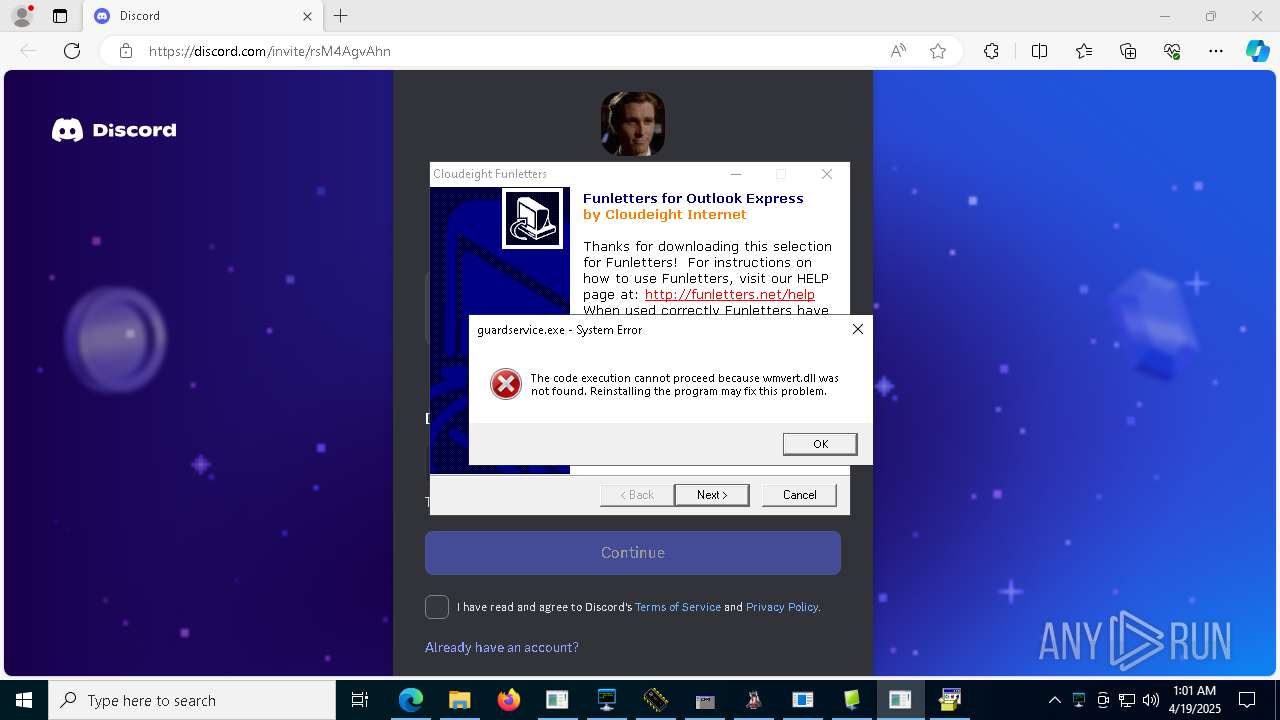Close the guardservice.exe System Error dialog

[x=857, y=329]
